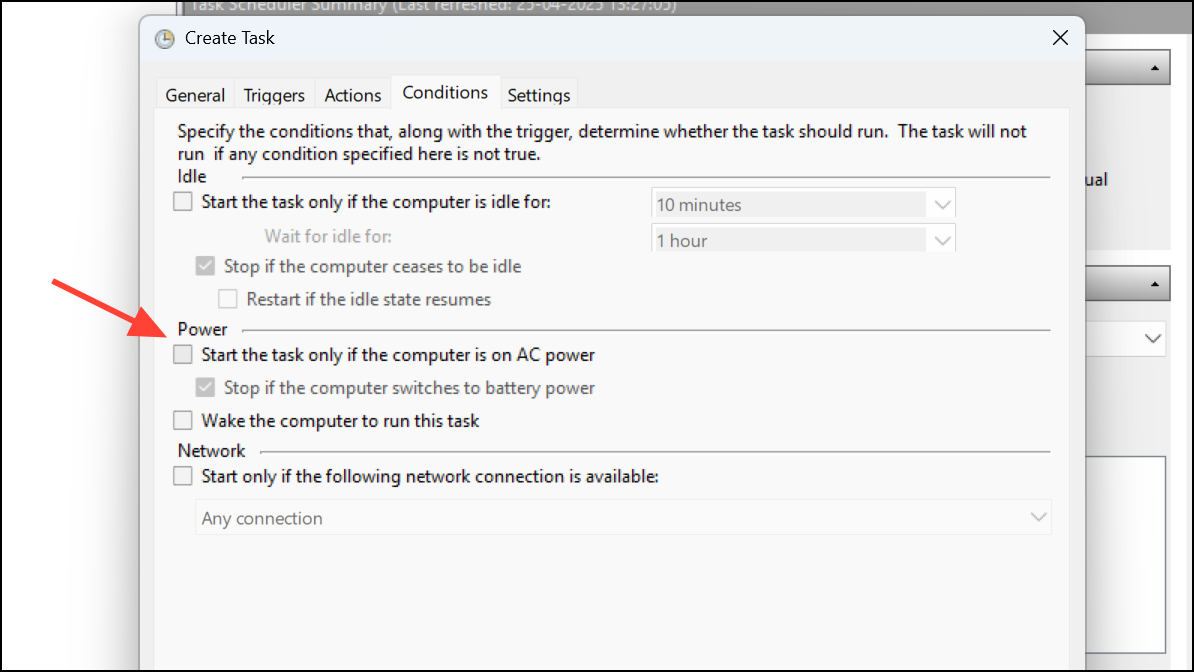
Task: Check Wake the computer to run this task
Action: tap(183, 421)
